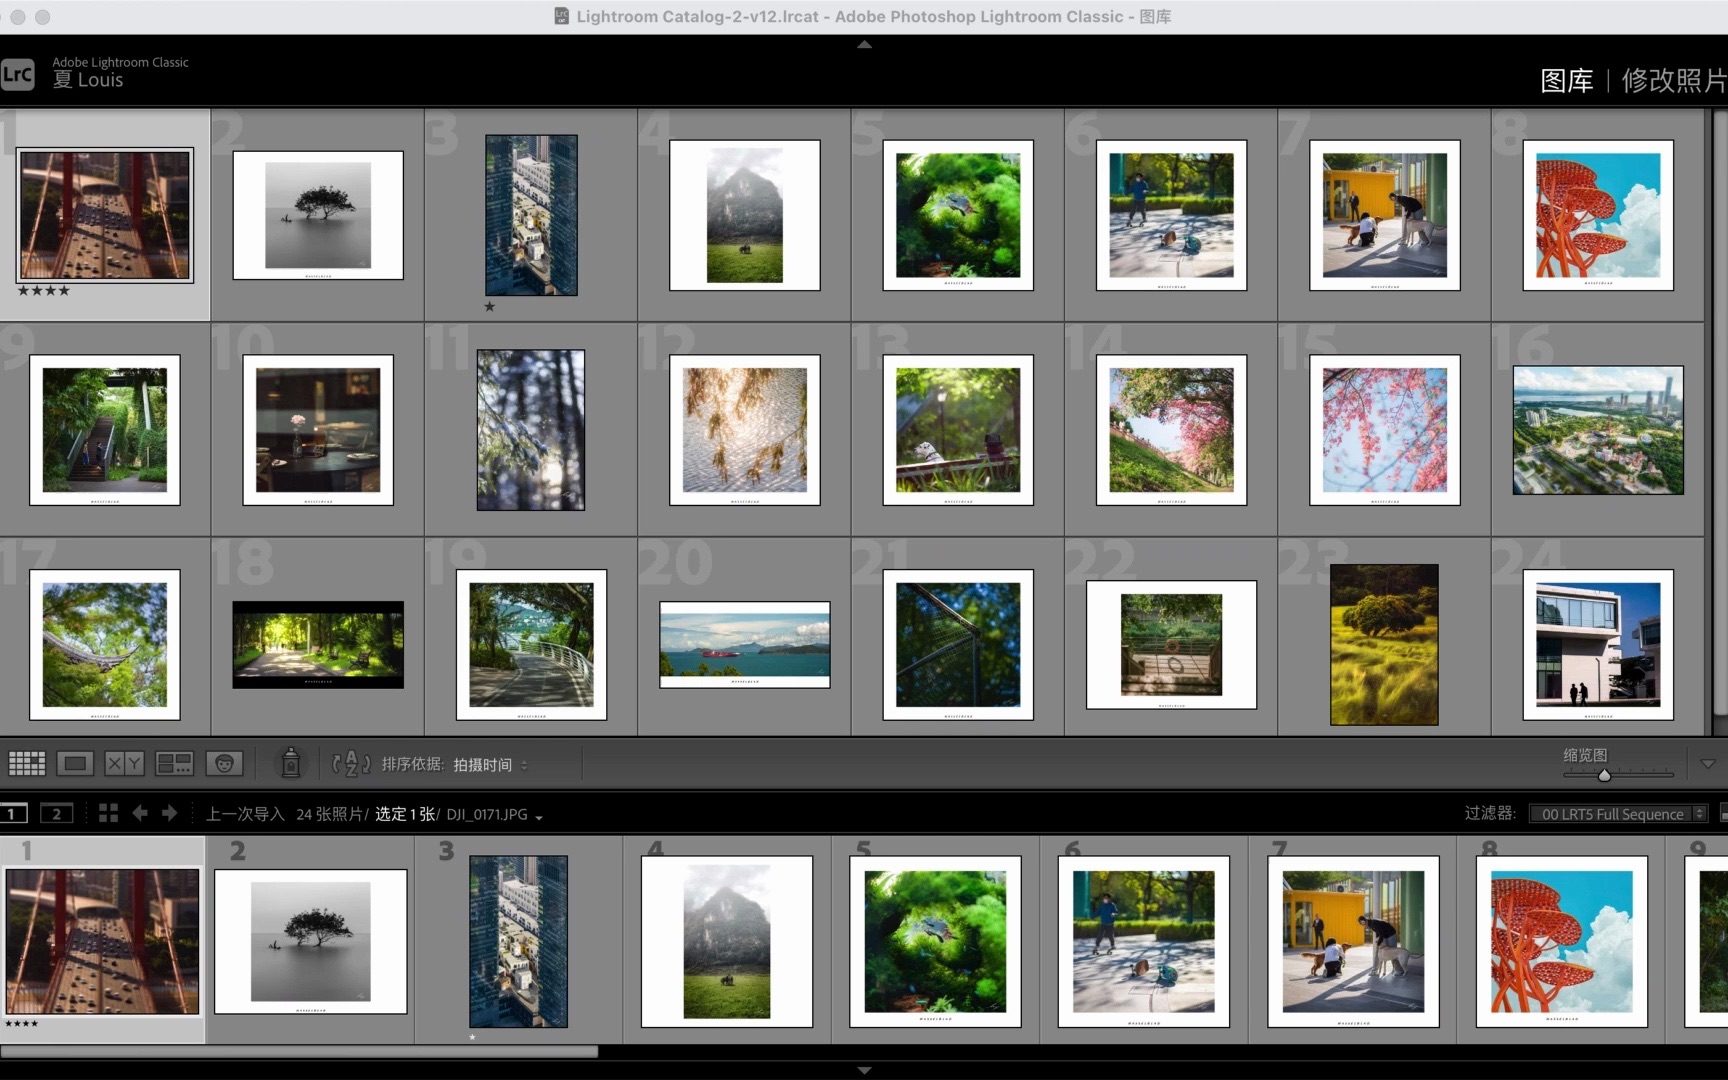Select grid photo 8 red sculpture
Screen dimensions: 1728x1080
(1598, 215)
